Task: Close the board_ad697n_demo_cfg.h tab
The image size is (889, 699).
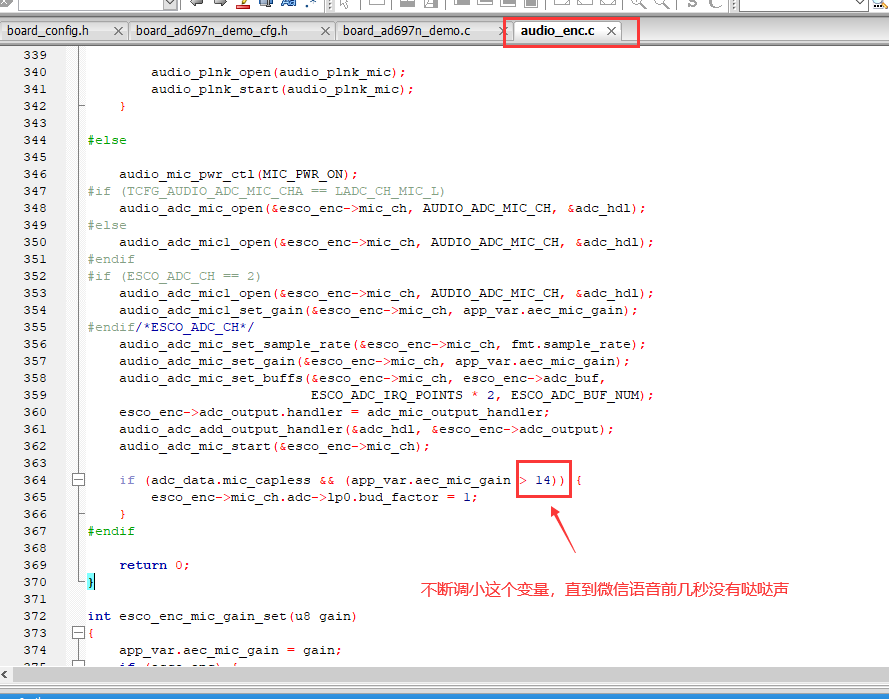Action: click(x=325, y=31)
